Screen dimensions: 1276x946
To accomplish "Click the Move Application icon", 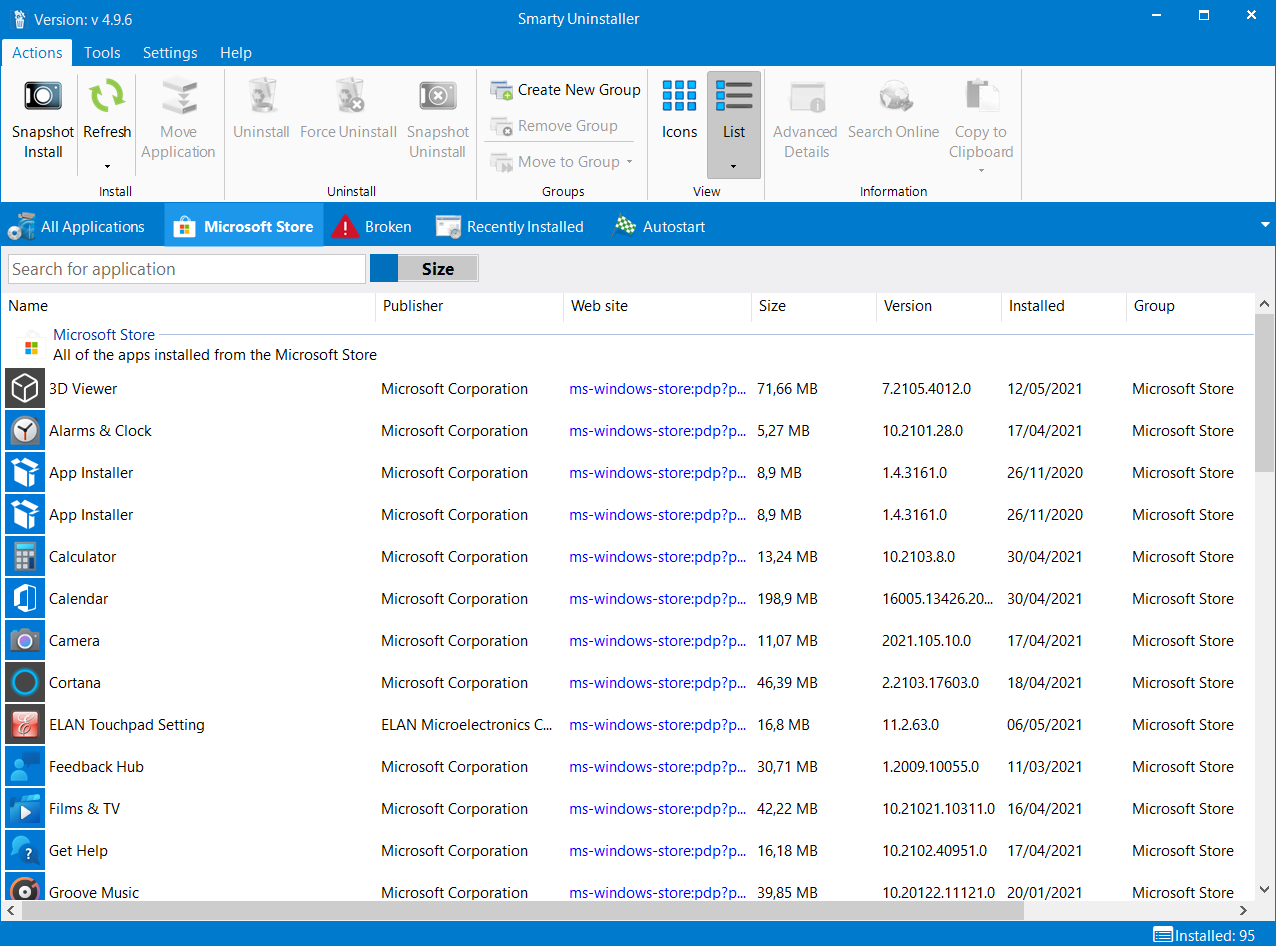I will pos(179,97).
